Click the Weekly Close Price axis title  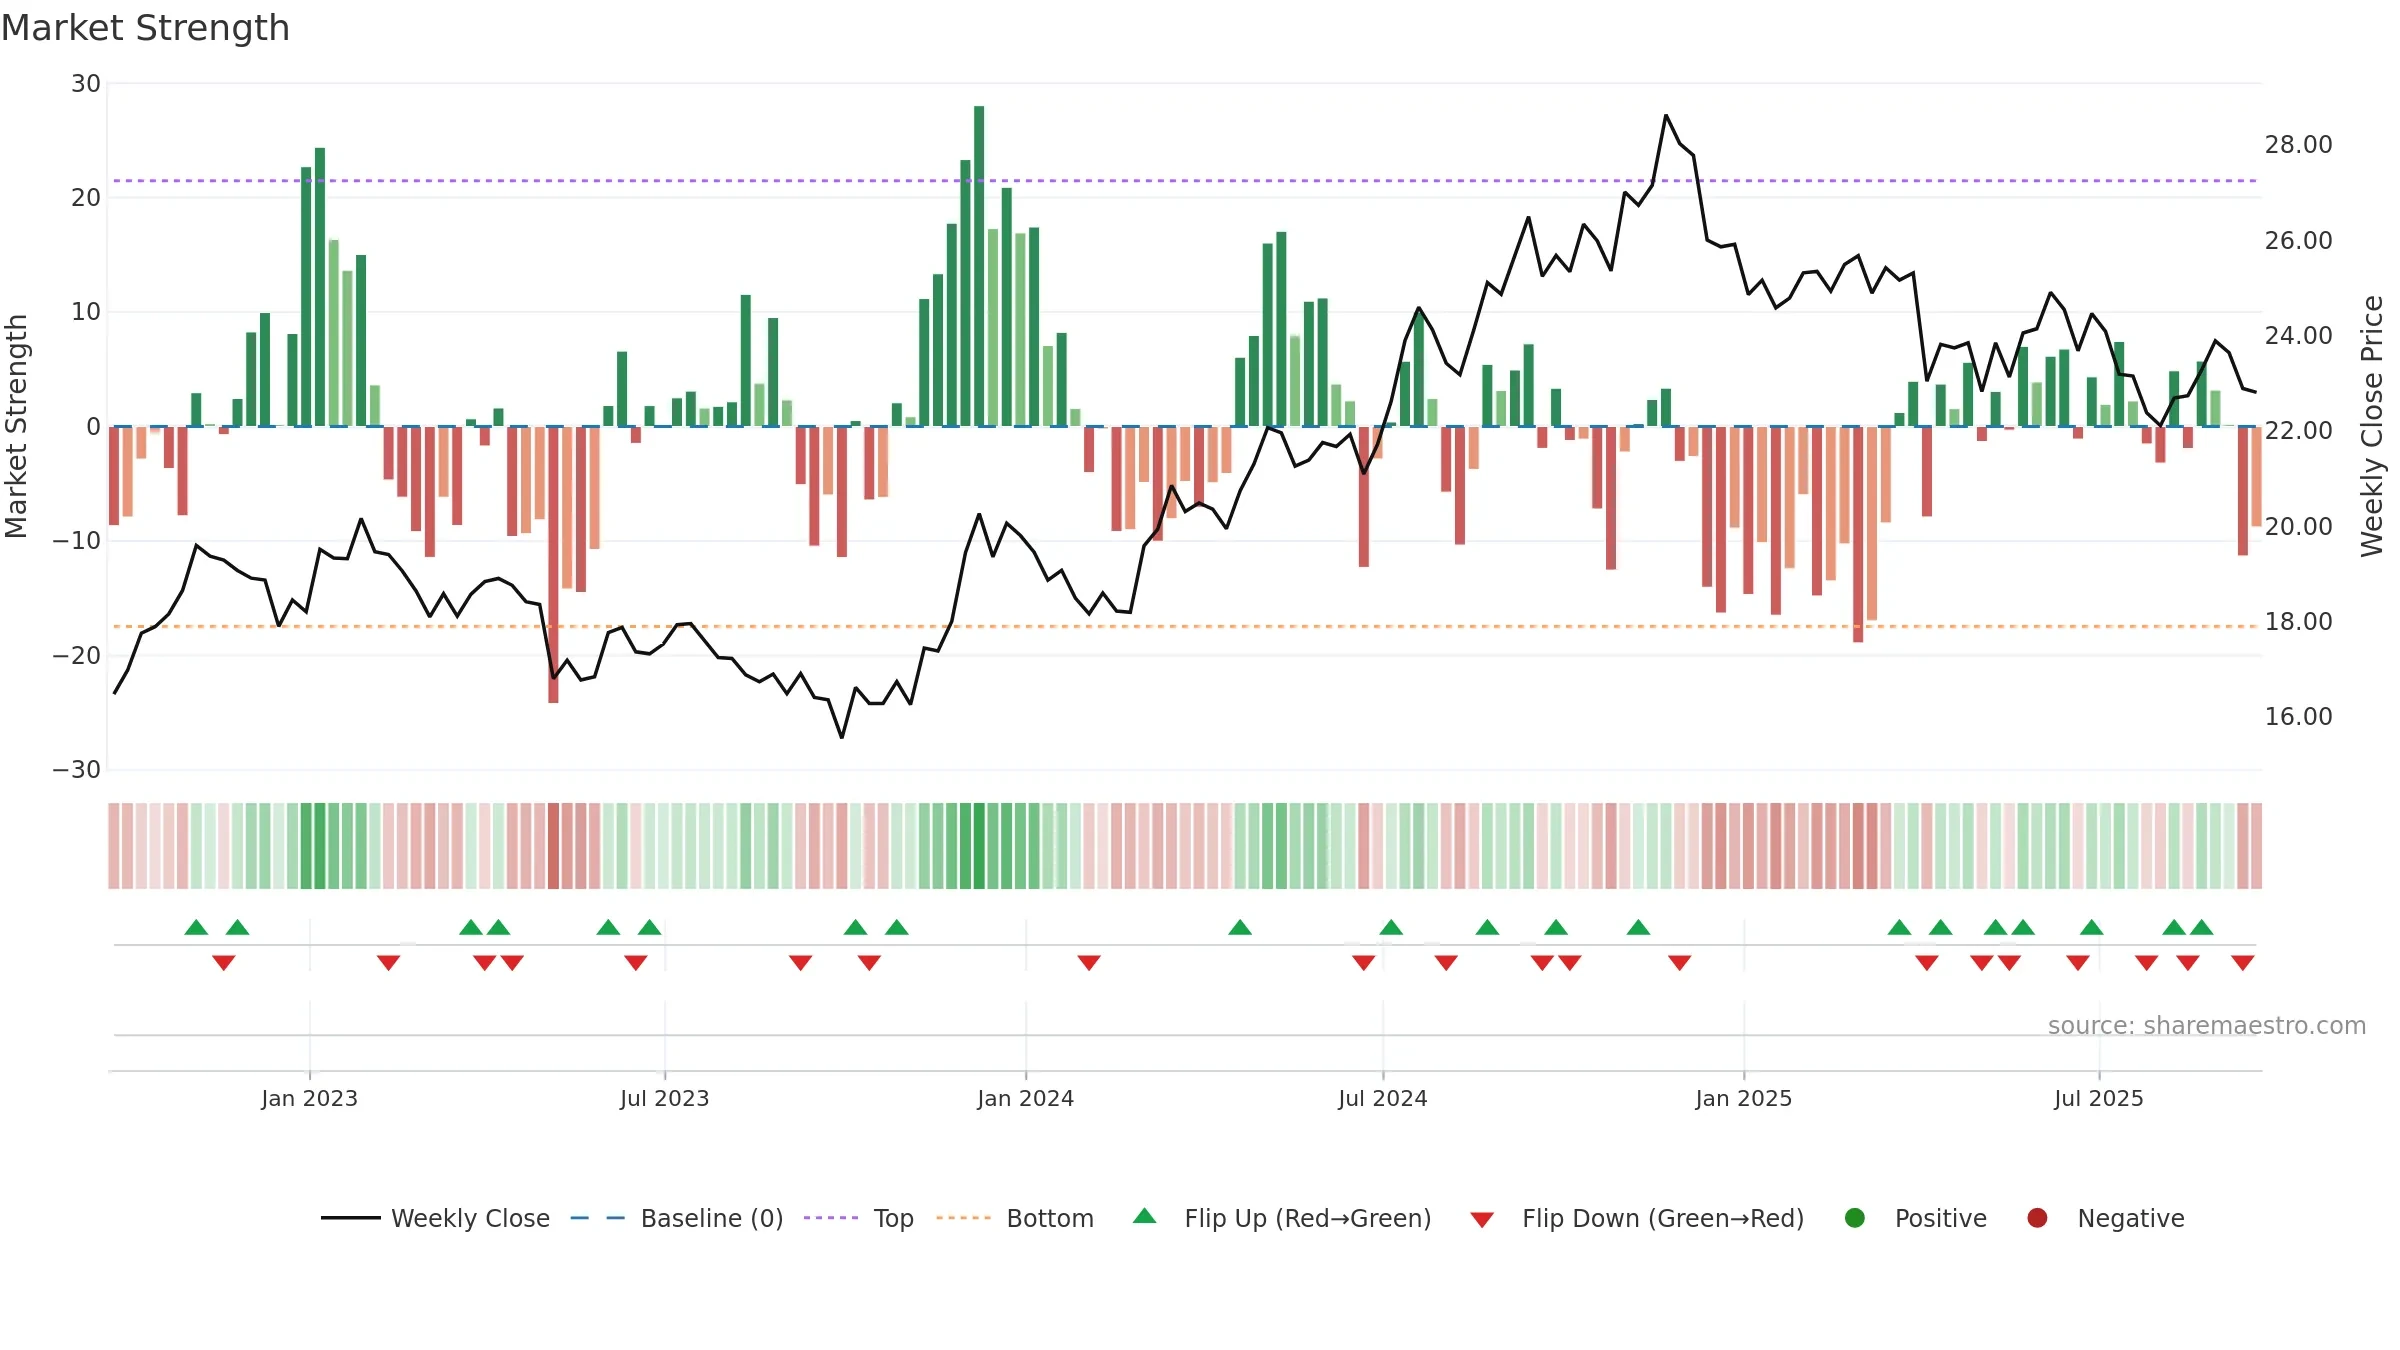tap(2373, 426)
